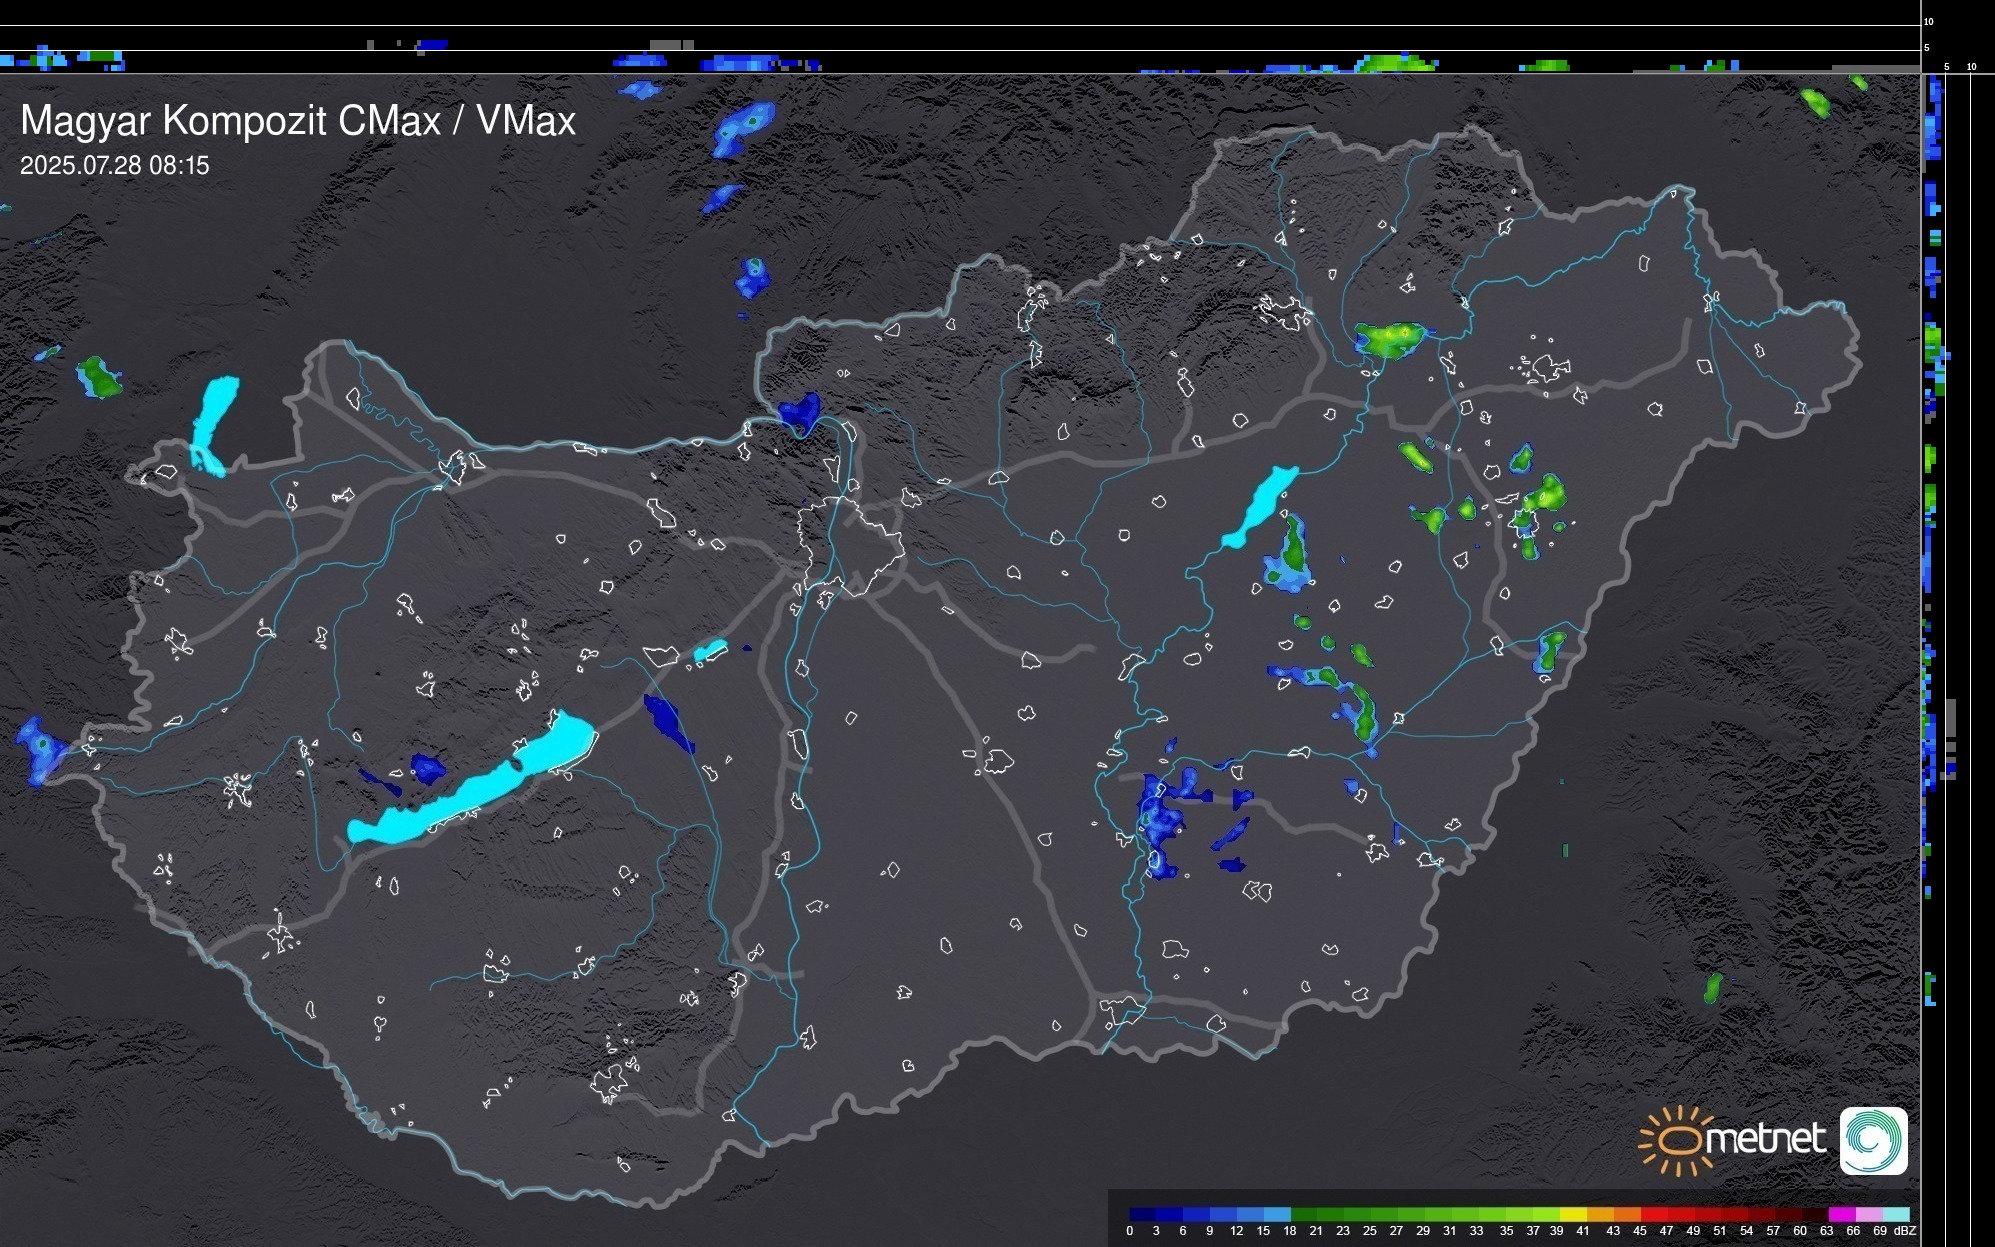Viewport: 1995px width, 1247px height.
Task: Click the teal swirl app icon
Action: point(1873,1140)
